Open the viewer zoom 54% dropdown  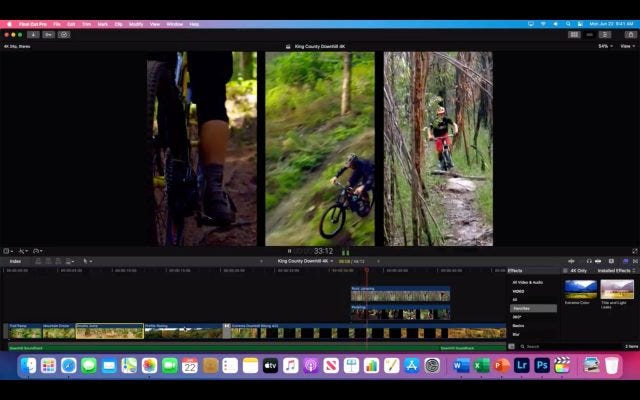click(605, 47)
